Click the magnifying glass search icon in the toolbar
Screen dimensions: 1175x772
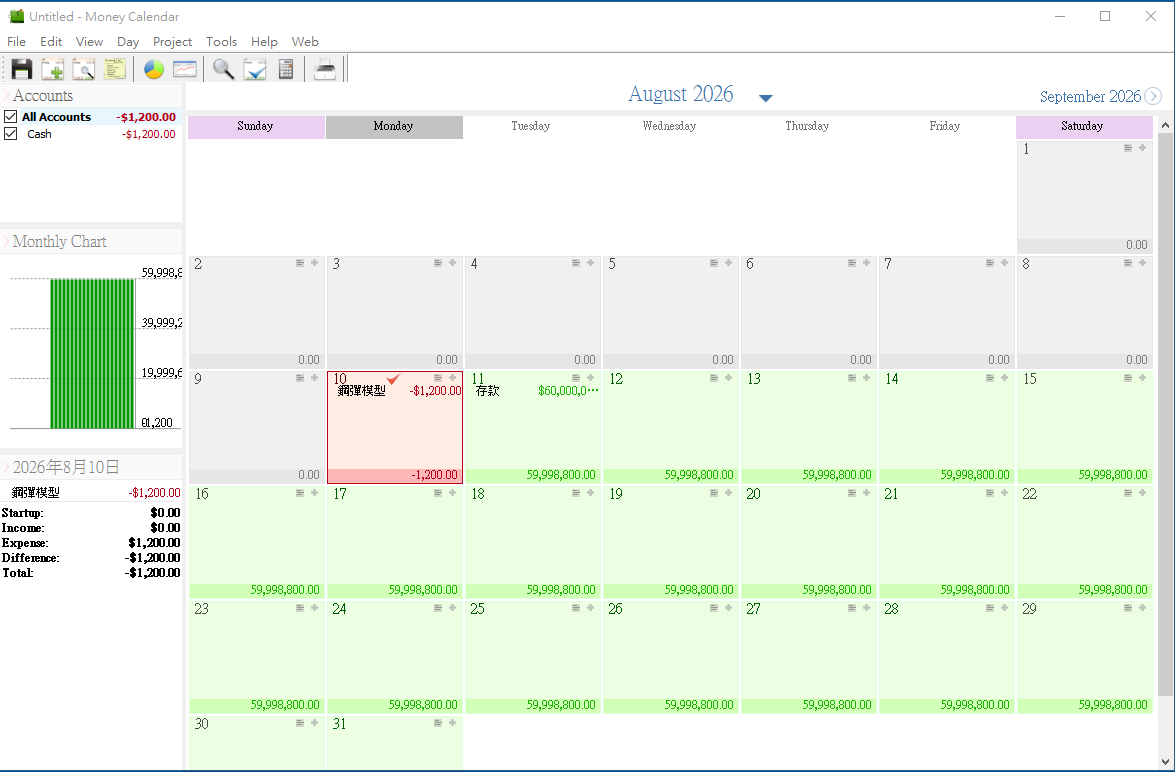(x=223, y=69)
